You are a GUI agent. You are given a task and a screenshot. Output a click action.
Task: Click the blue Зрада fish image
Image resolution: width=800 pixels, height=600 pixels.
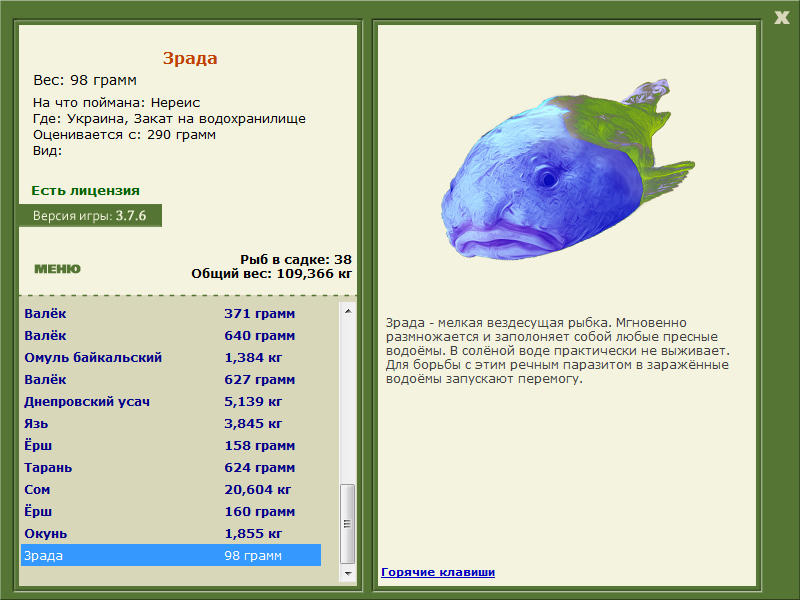click(567, 170)
